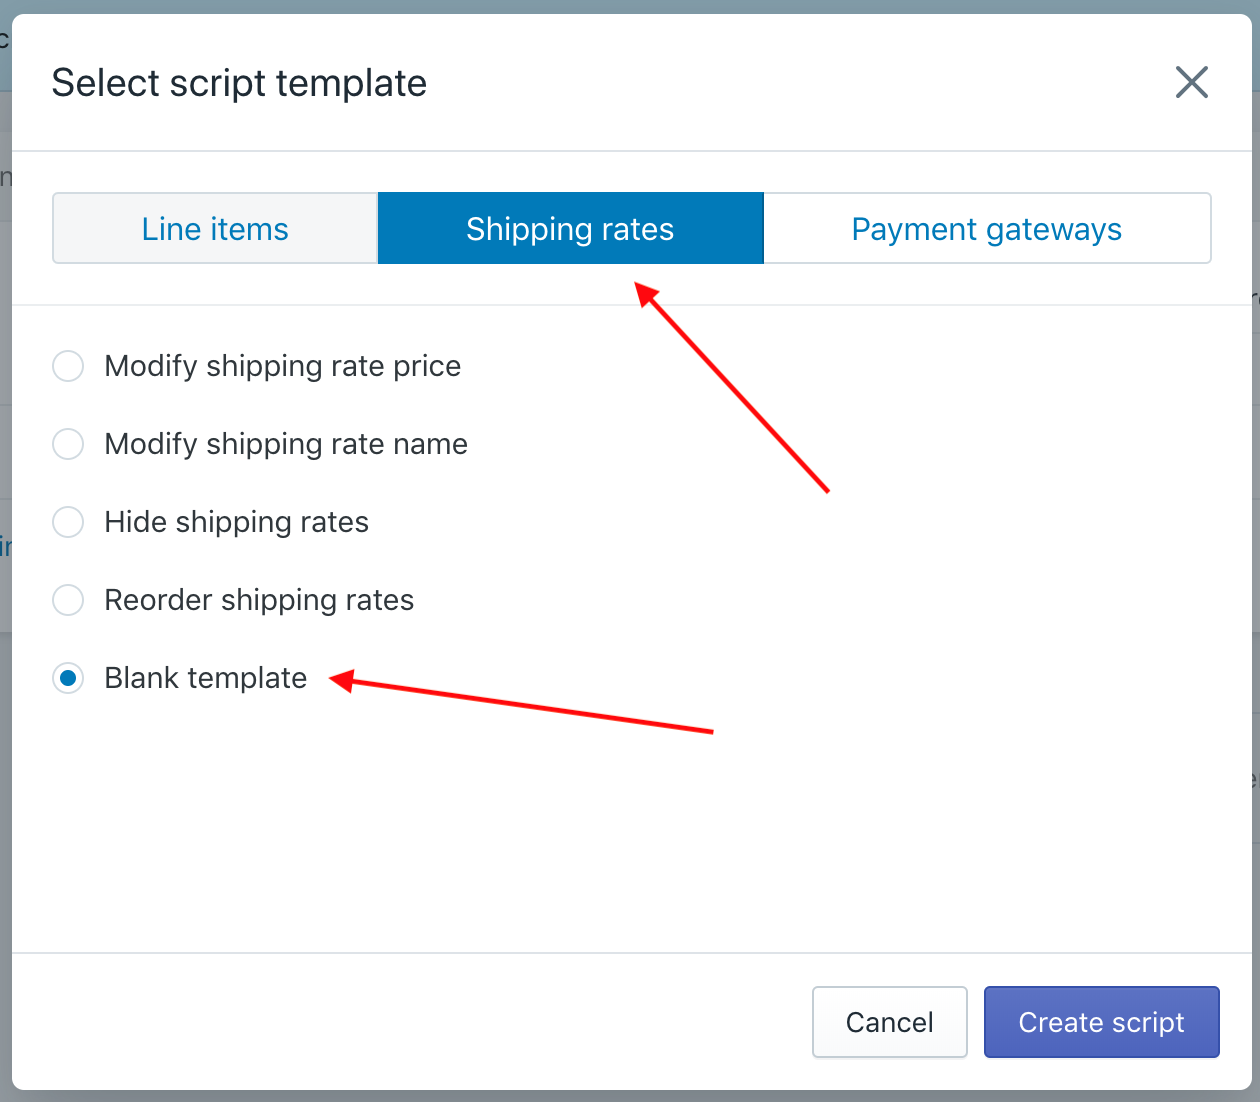Click the 'Hide shipping rates' label text

click(237, 522)
